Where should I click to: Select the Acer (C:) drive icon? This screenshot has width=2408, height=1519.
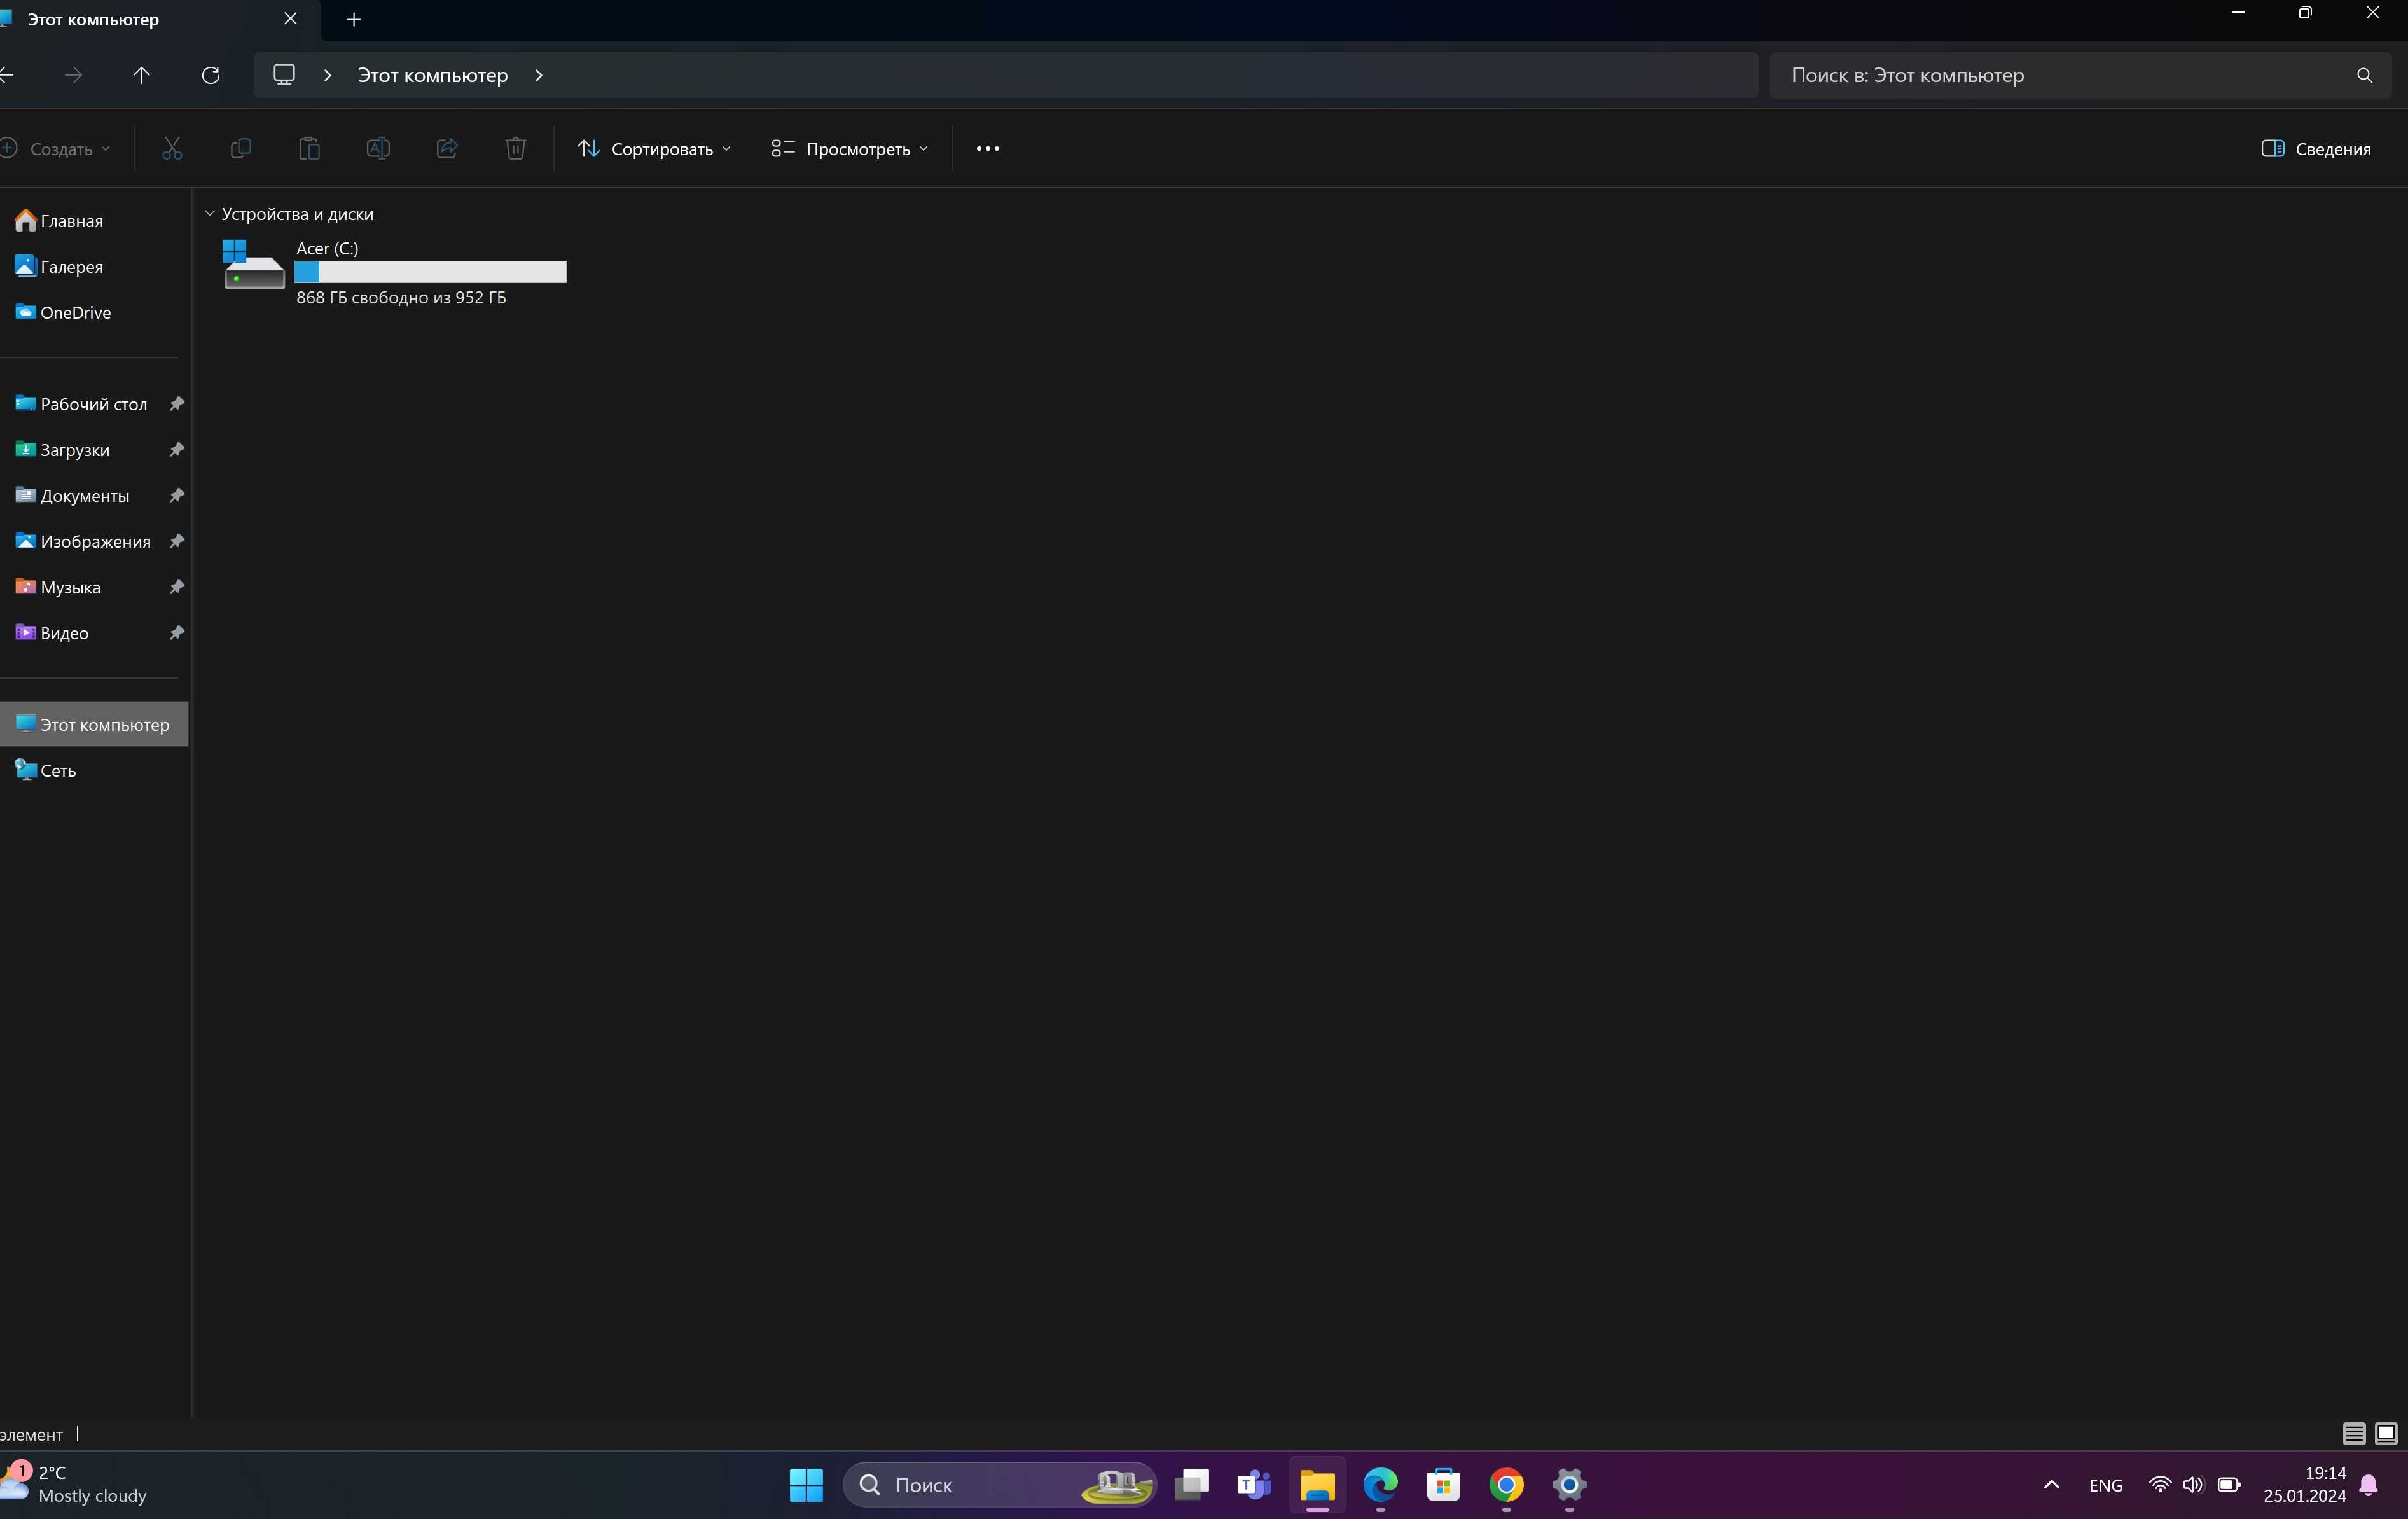click(253, 264)
